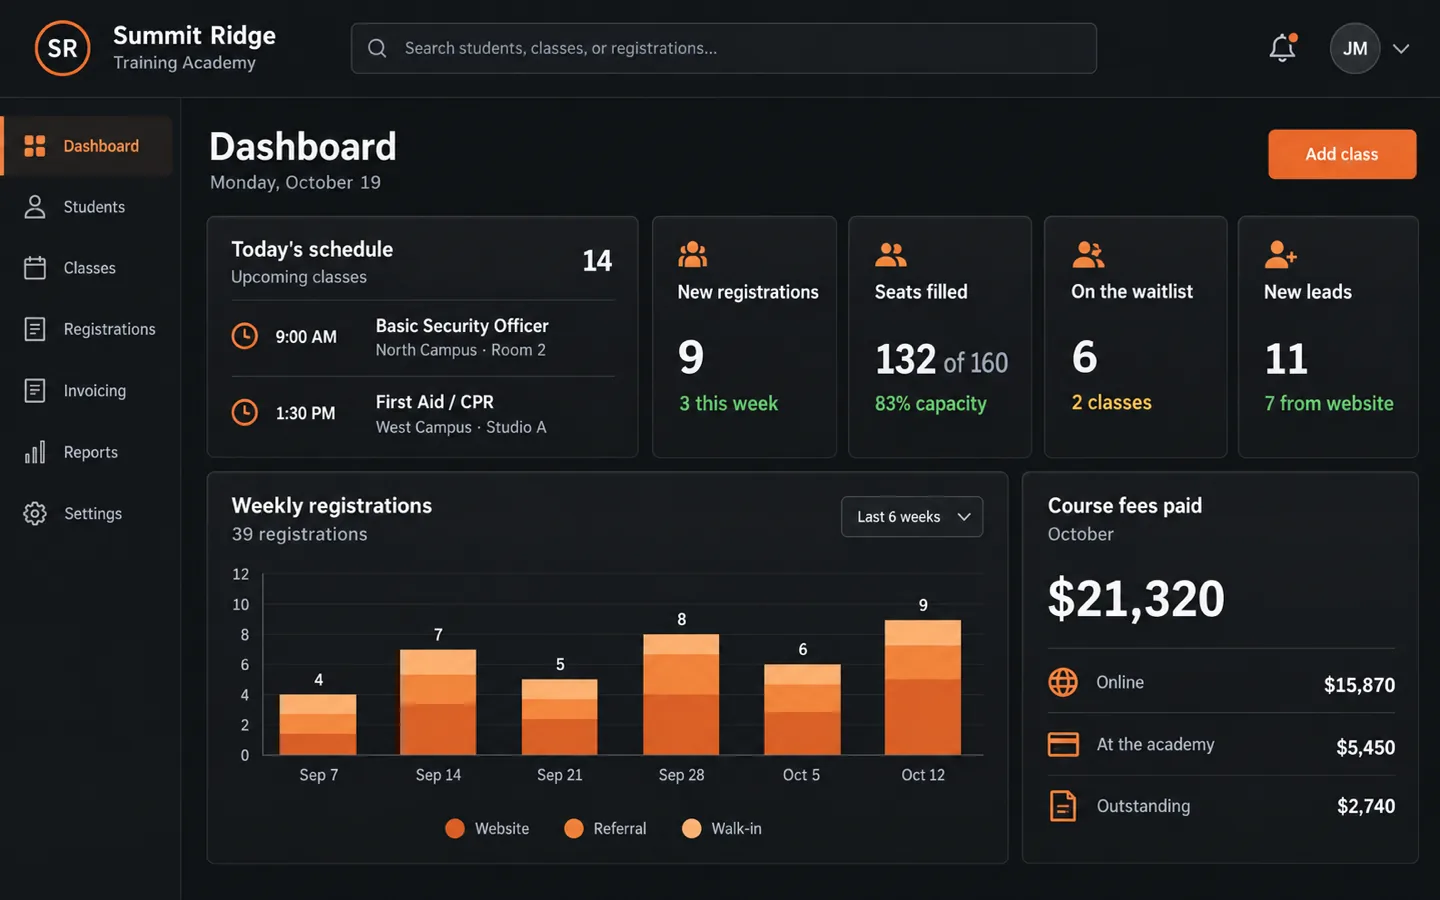Screen dimensions: 1440x900
Task: Click the Invoicing document icon
Action: (x=35, y=390)
